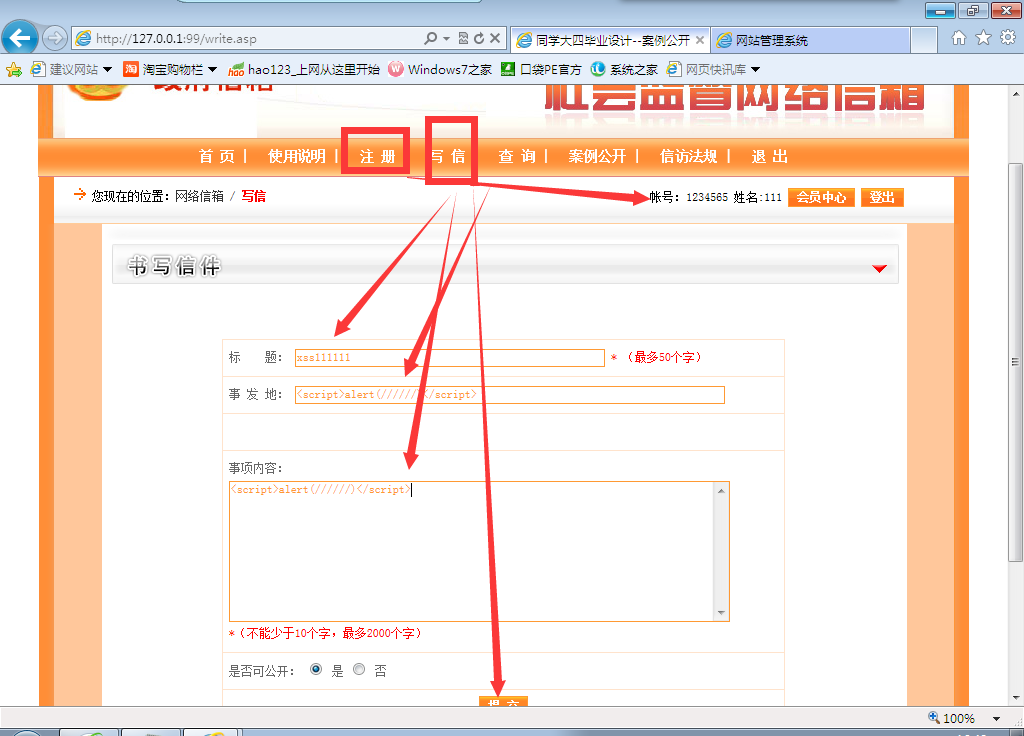This screenshot has width=1024, height=736.
Task: Click the zoom magnifier icon in status bar
Action: click(934, 717)
